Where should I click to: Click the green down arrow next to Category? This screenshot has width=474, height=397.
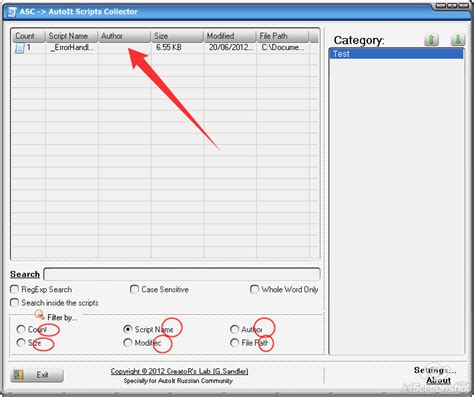click(x=458, y=40)
